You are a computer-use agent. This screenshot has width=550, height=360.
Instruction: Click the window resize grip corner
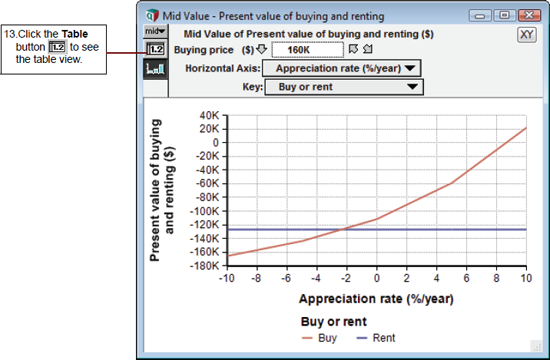click(536, 346)
